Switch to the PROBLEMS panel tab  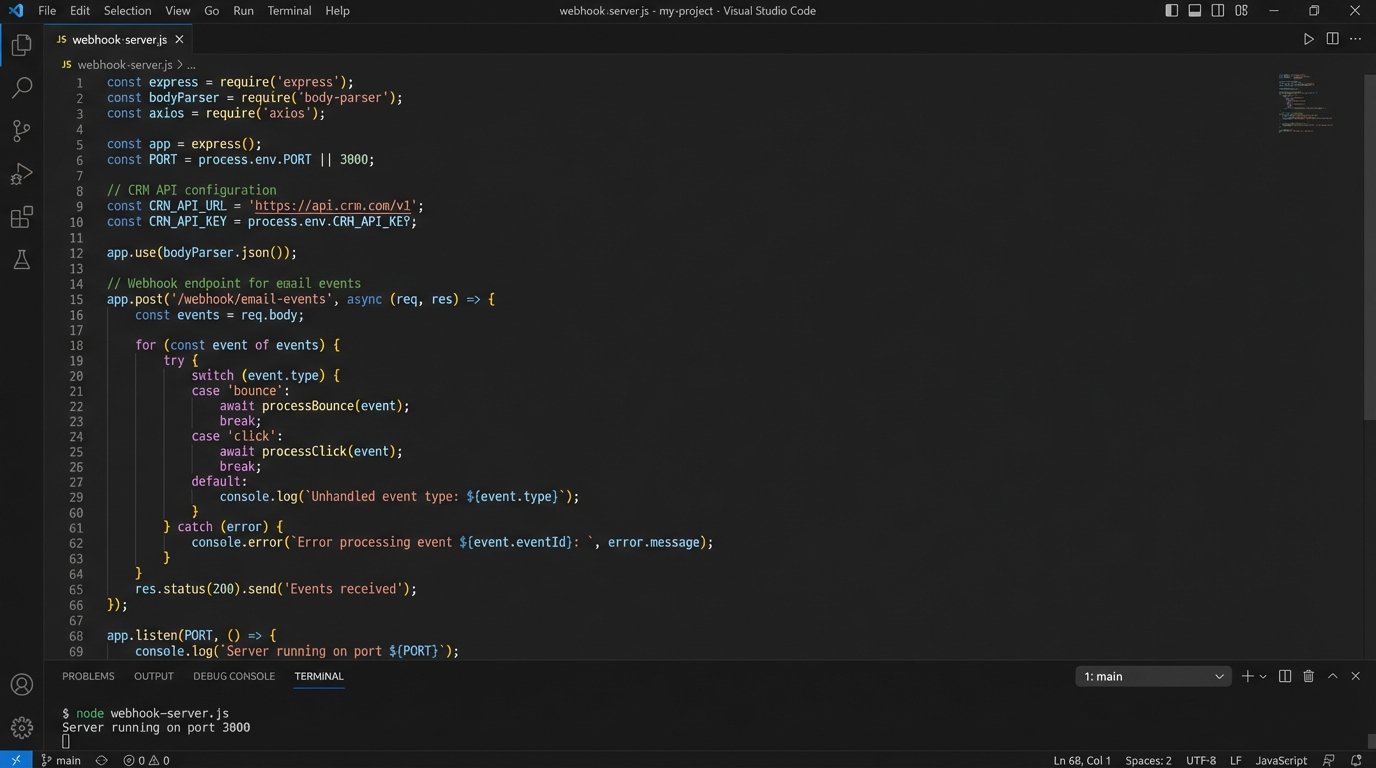(x=88, y=677)
